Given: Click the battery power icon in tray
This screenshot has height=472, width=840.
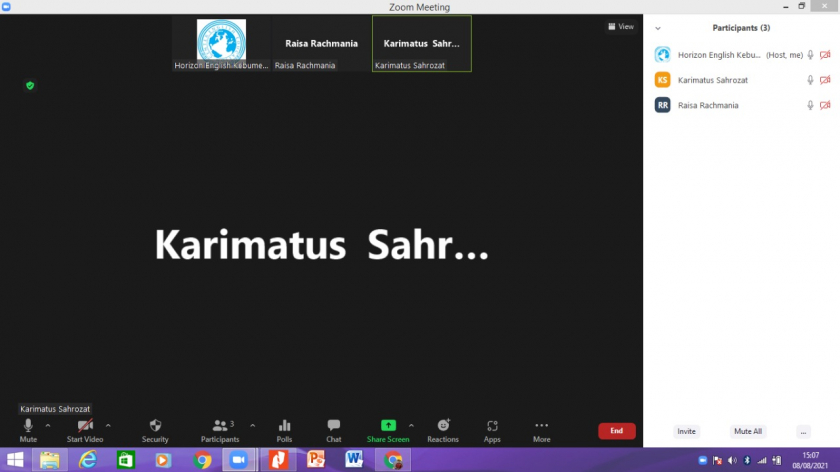Looking at the screenshot, I should tap(776, 460).
